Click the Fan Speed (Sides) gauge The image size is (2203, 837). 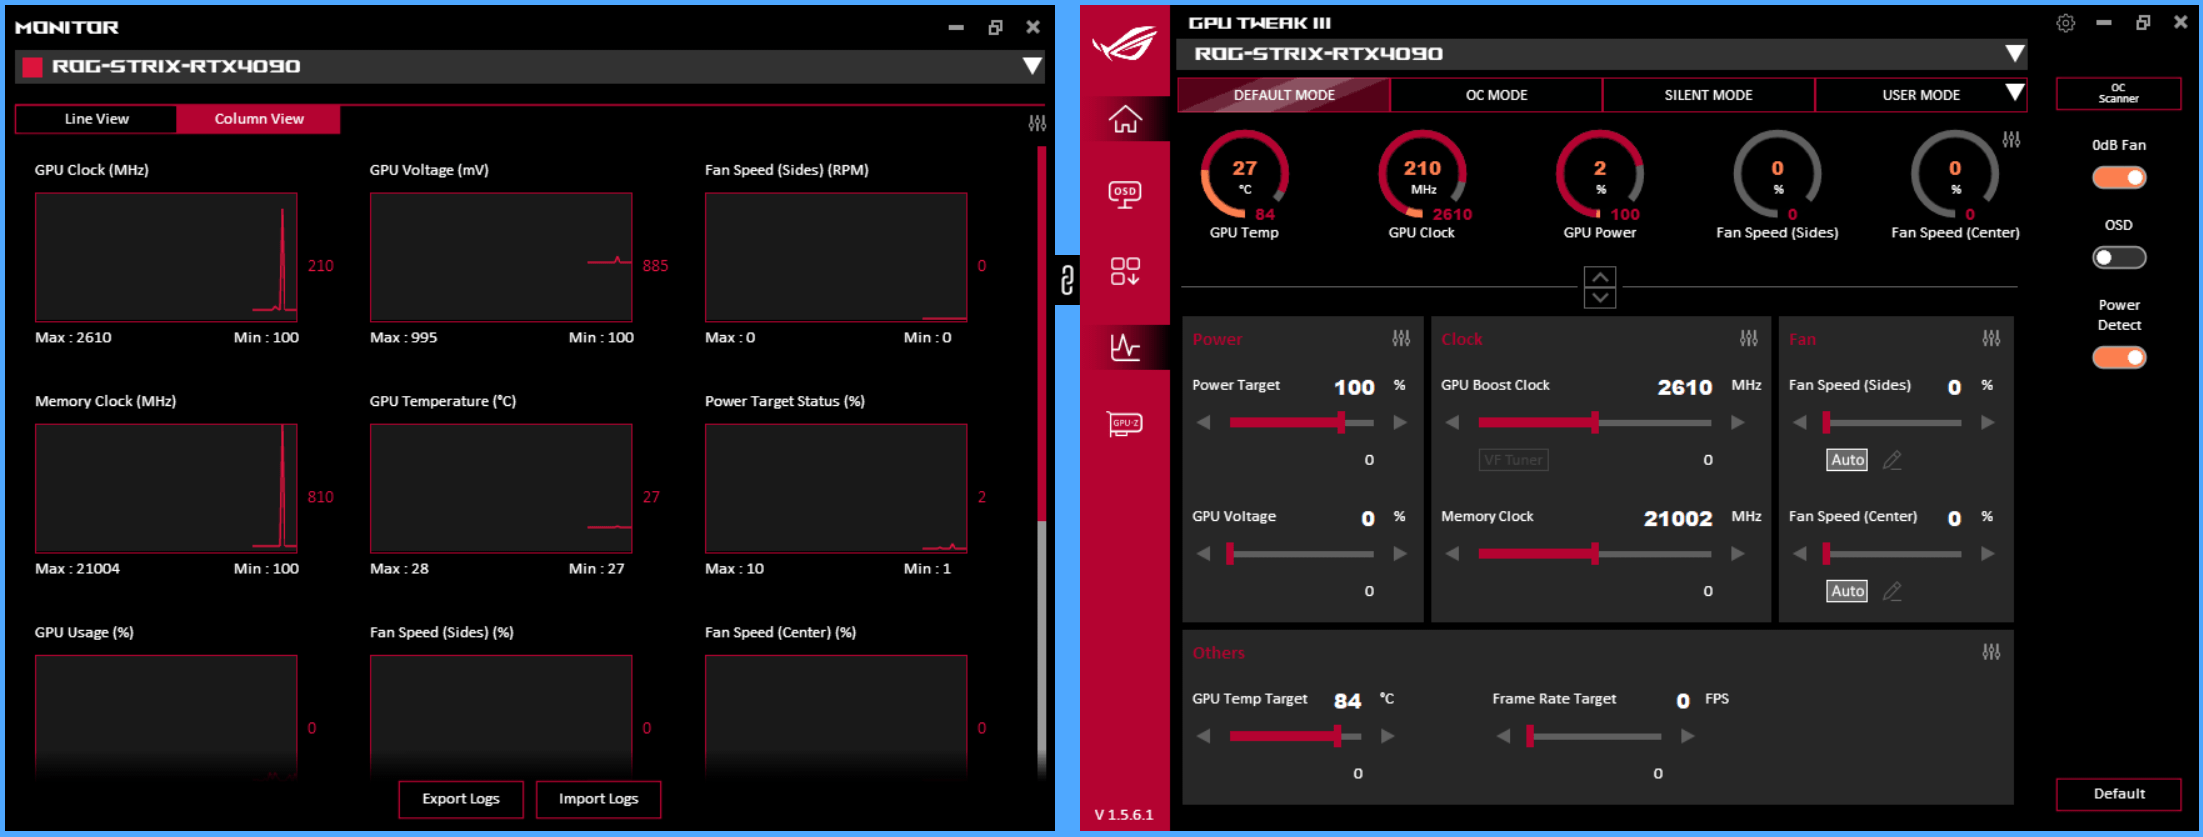[x=1777, y=174]
